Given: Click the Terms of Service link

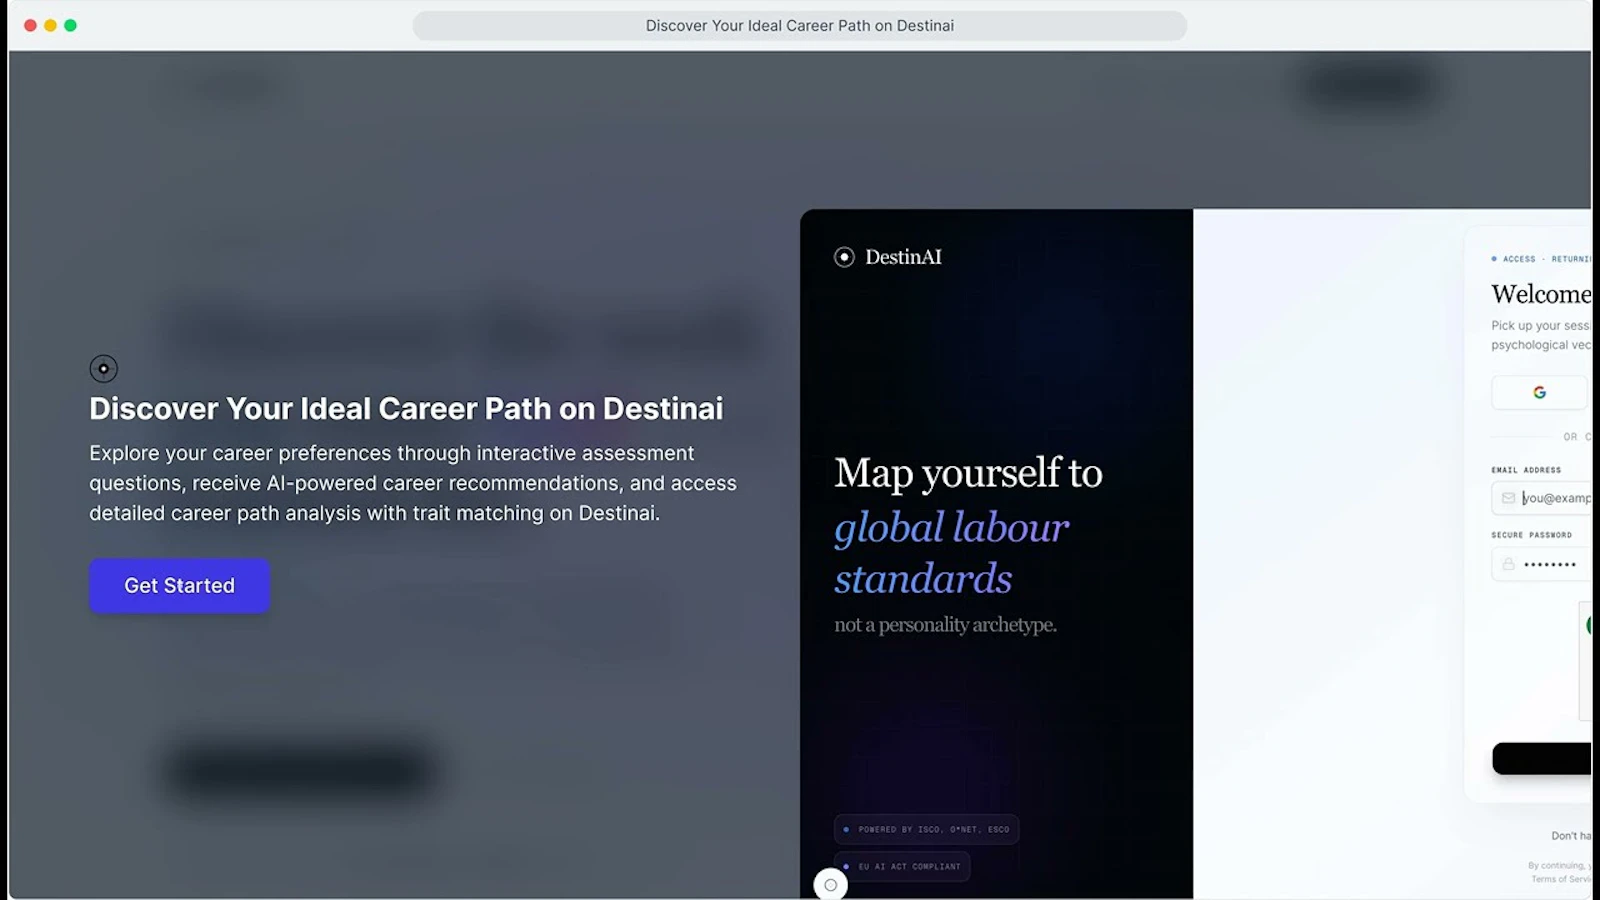Looking at the screenshot, I should 1561,879.
